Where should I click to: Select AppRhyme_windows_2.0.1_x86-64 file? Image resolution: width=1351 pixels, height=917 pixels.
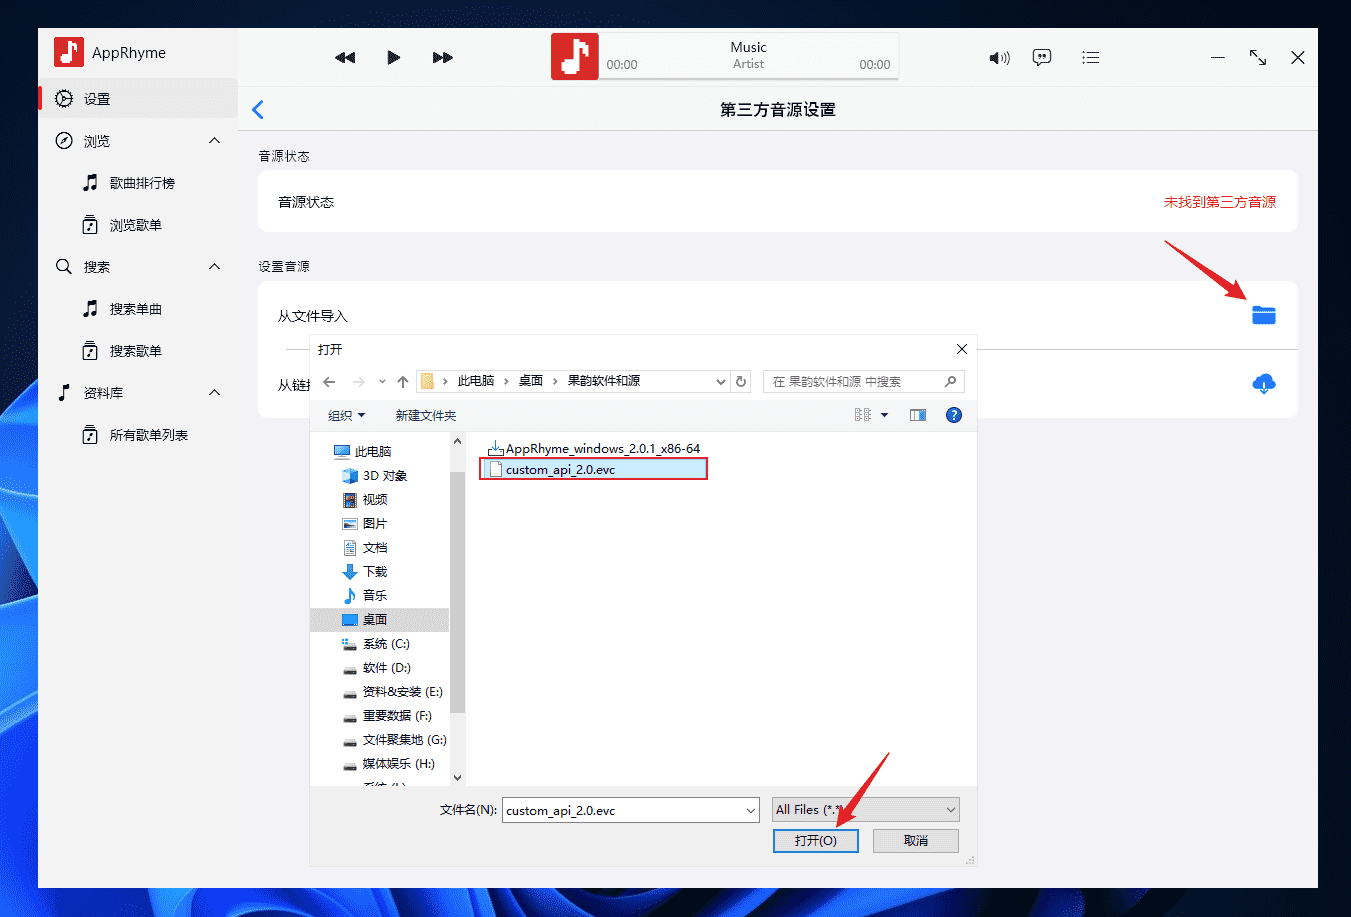coord(594,449)
